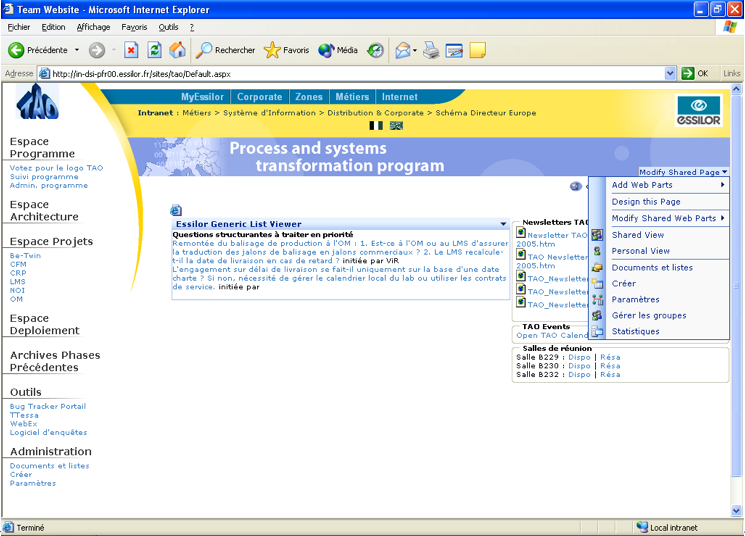Select the English flag icon
The width and height of the screenshot is (745, 536).
tap(396, 125)
